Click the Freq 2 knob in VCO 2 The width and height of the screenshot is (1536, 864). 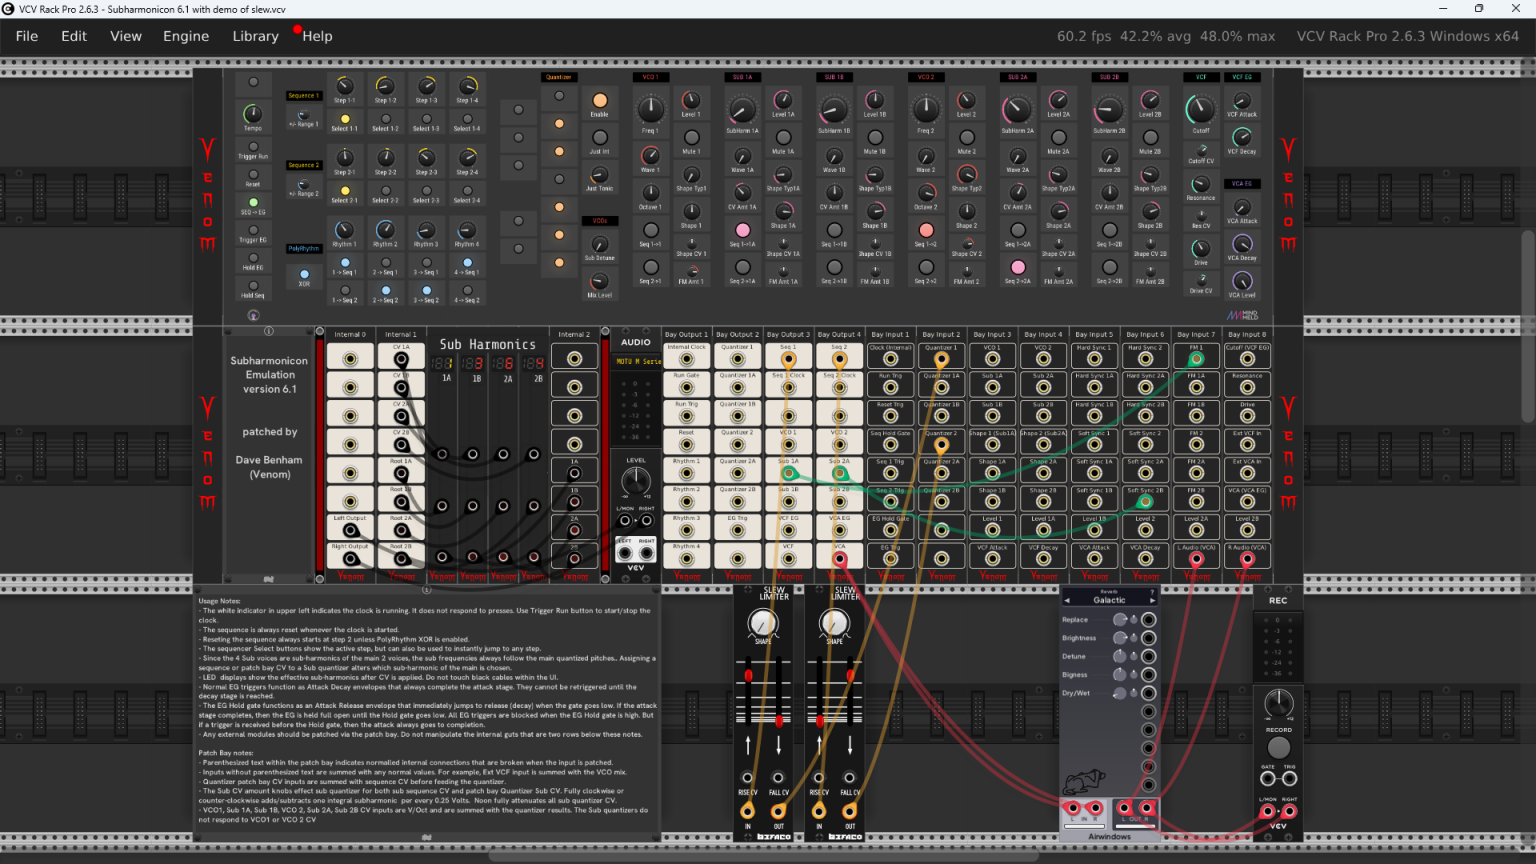pos(926,110)
